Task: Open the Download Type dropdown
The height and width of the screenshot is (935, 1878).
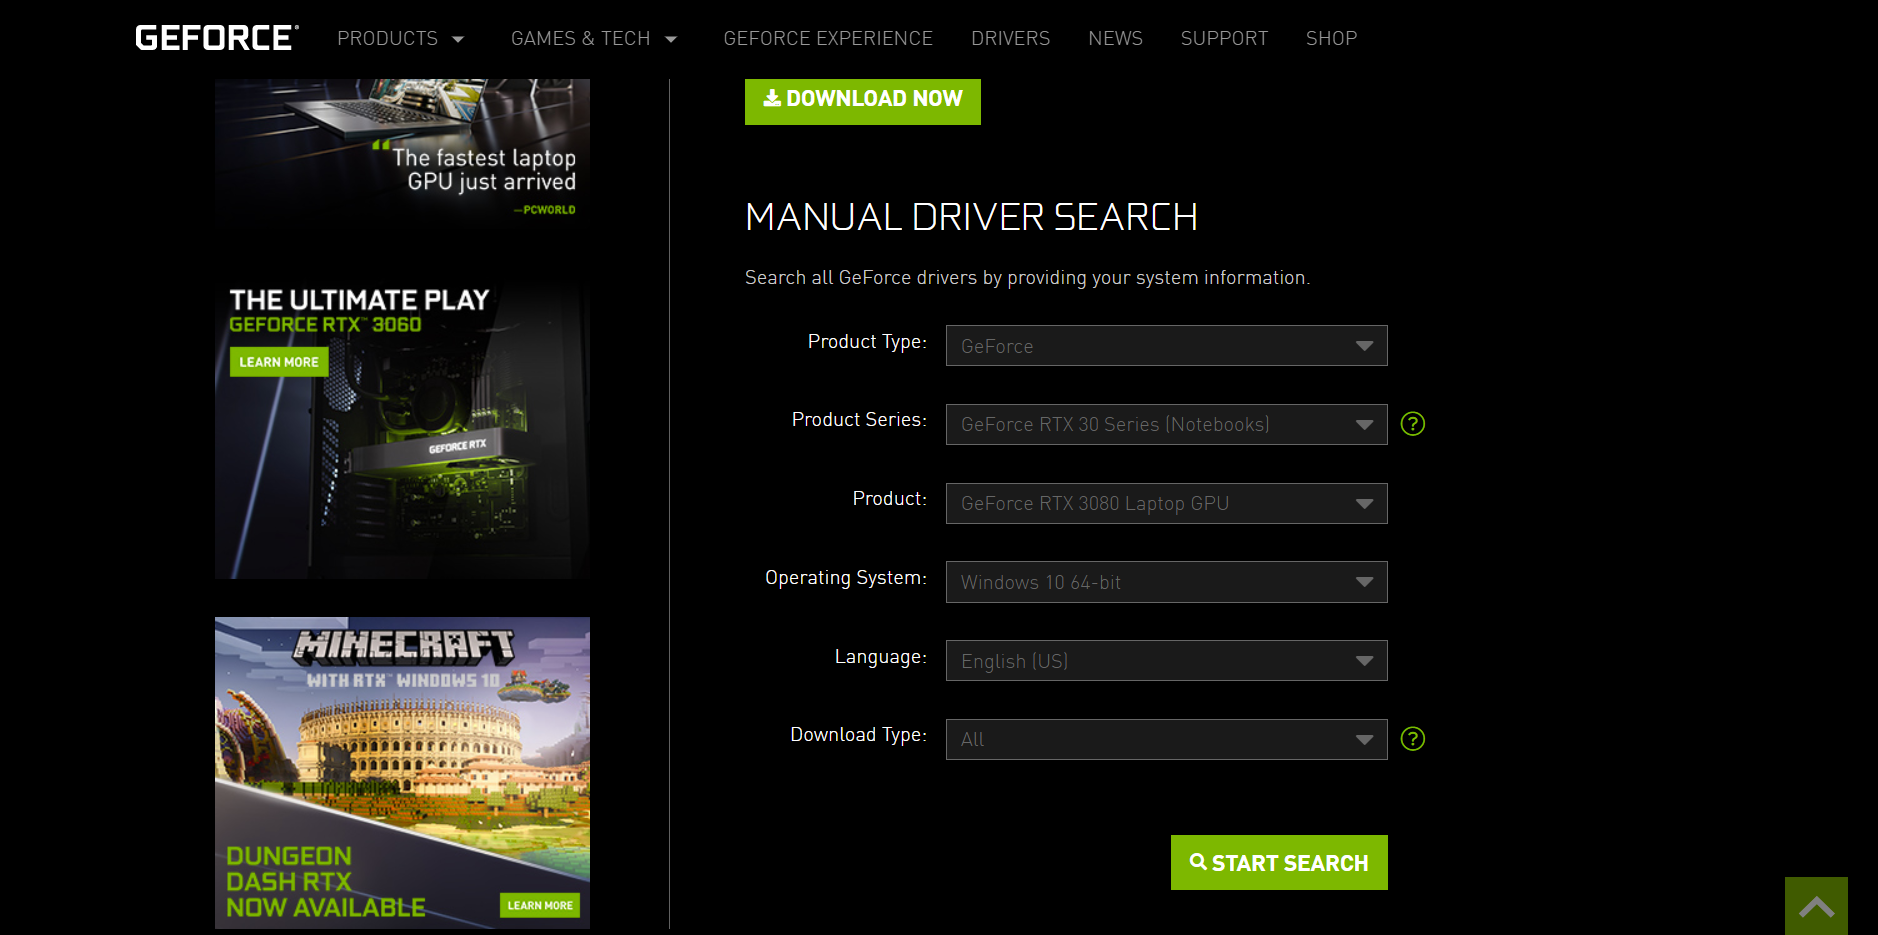Action: (1166, 739)
